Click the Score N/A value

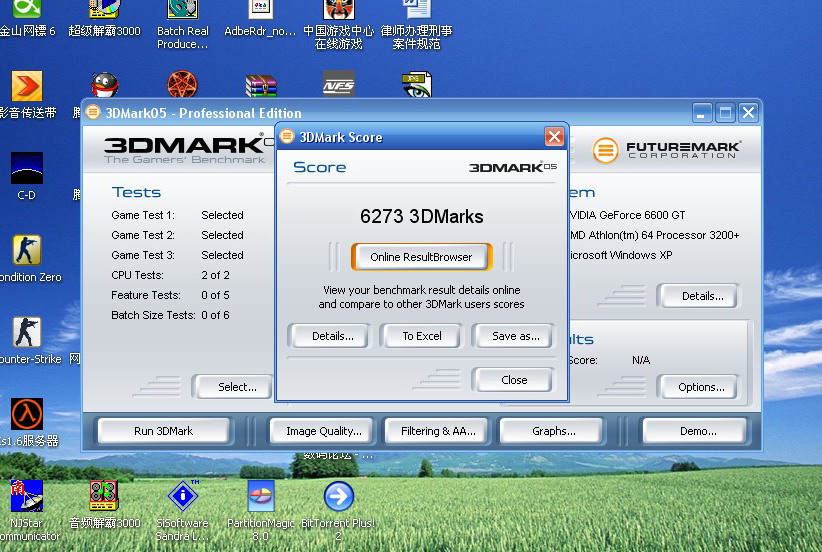click(641, 360)
